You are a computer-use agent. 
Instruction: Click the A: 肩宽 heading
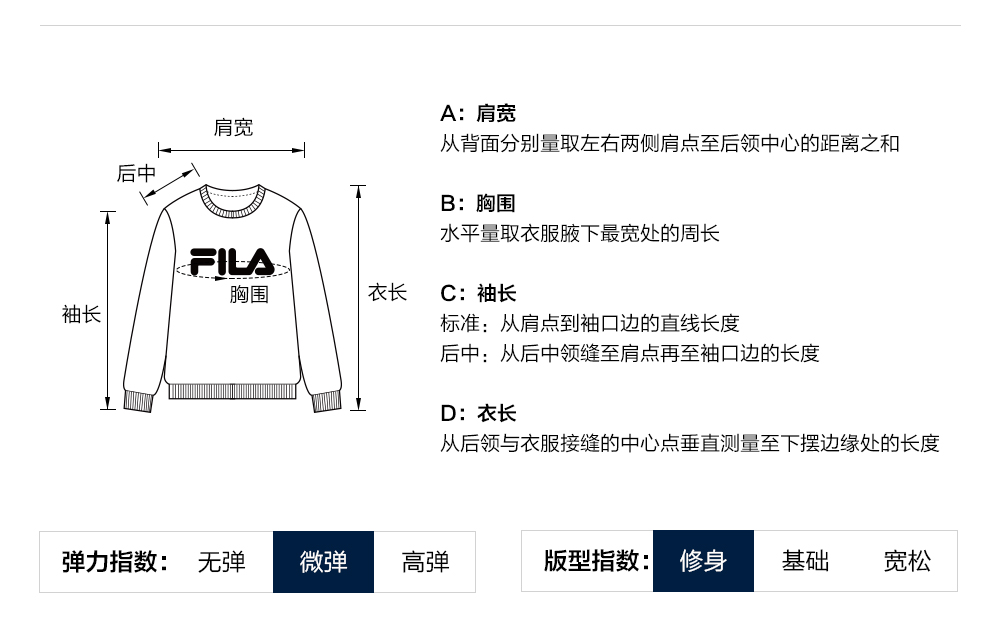(478, 113)
